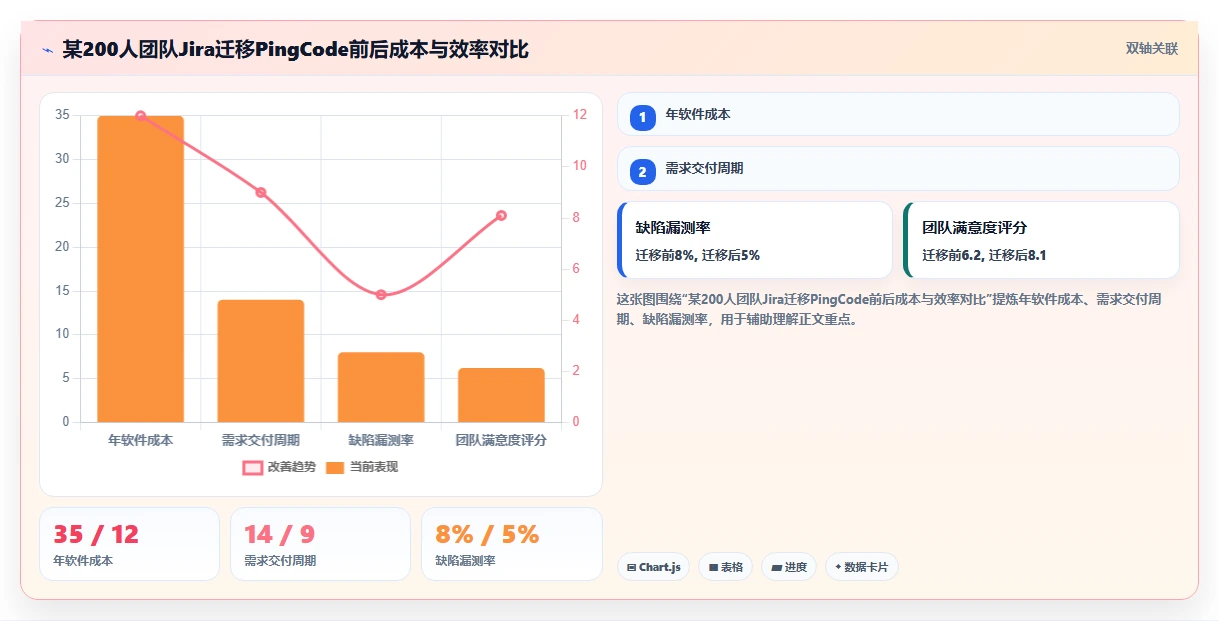The image size is (1219, 621).
Task: Click the 进度 tag
Action: tap(789, 567)
